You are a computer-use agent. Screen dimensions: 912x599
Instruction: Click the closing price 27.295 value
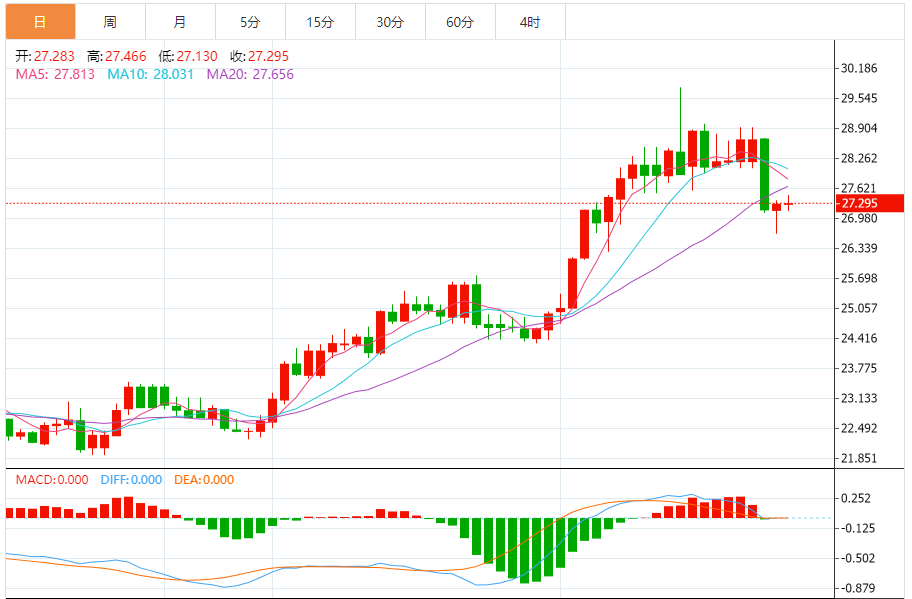click(269, 56)
